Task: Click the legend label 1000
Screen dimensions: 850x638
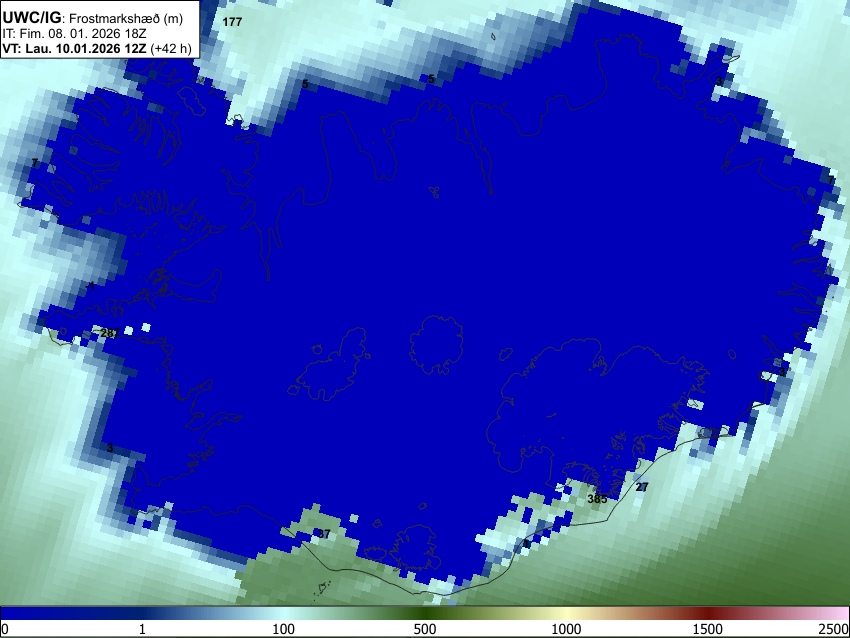Action: [x=566, y=629]
